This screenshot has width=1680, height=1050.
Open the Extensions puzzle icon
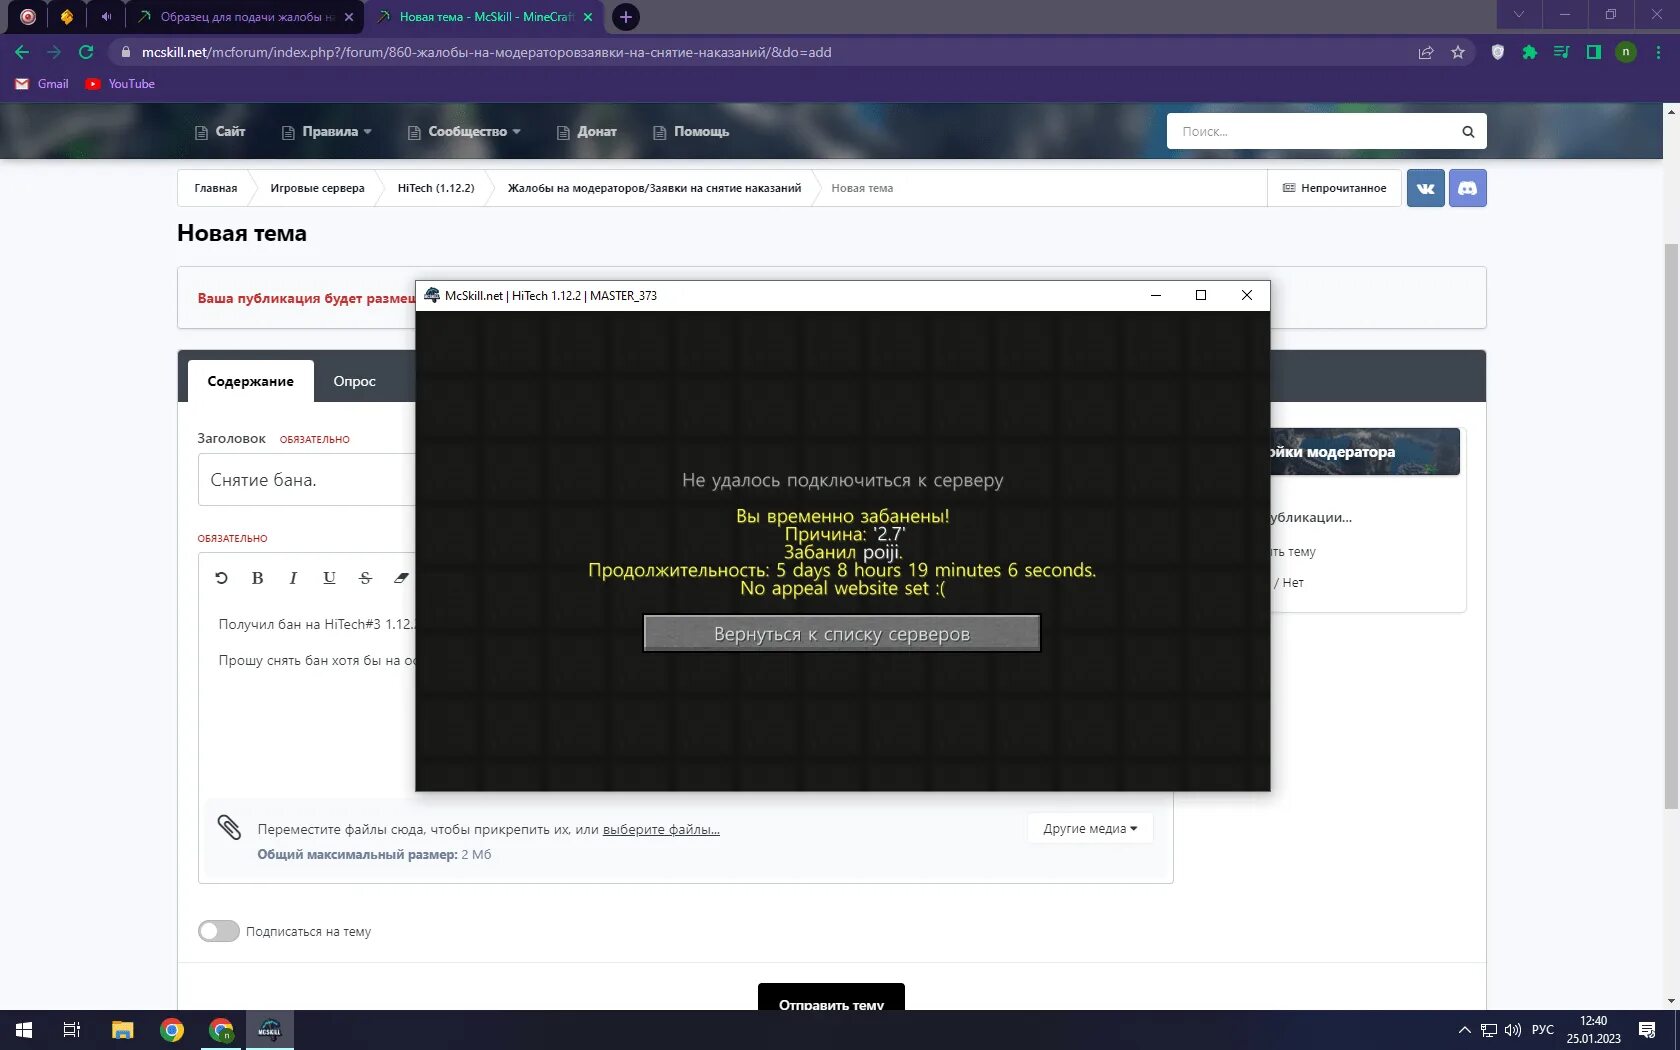pos(1529,52)
